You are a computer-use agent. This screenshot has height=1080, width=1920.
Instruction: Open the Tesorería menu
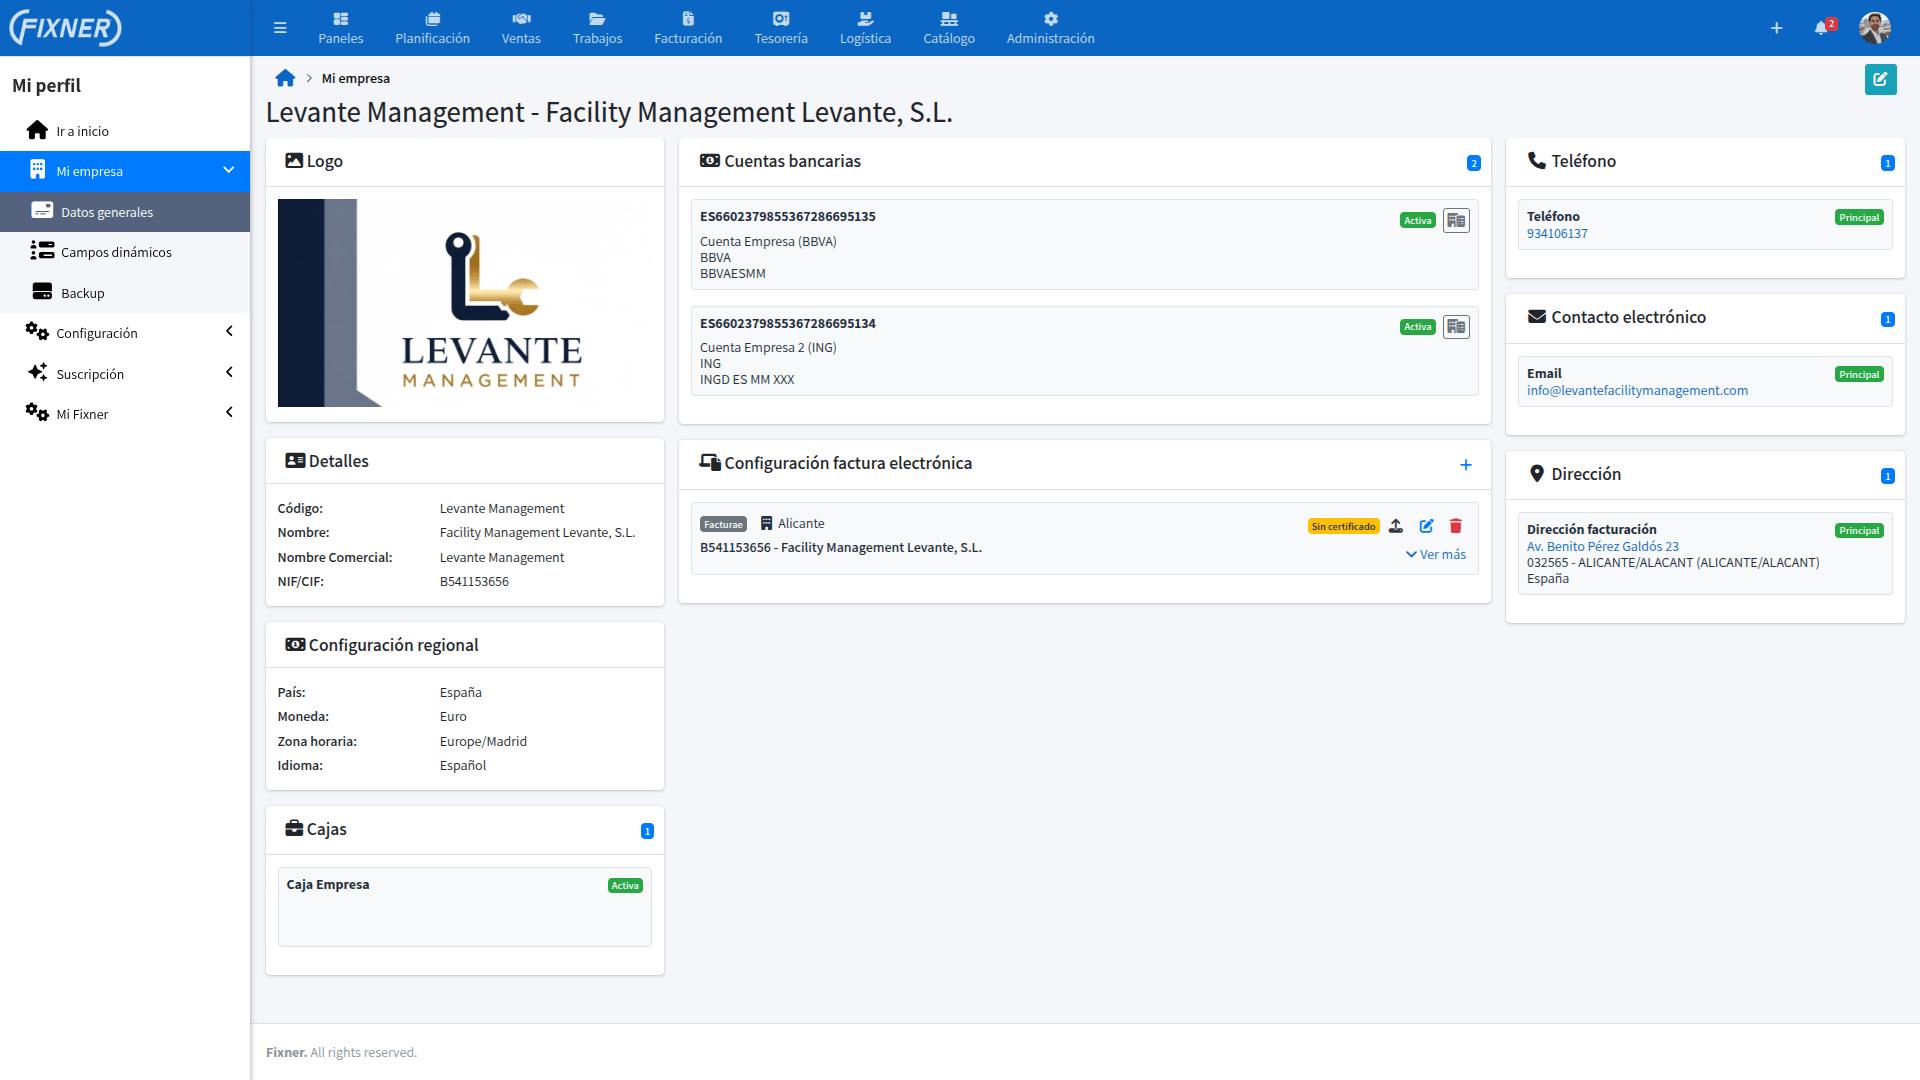tap(781, 28)
